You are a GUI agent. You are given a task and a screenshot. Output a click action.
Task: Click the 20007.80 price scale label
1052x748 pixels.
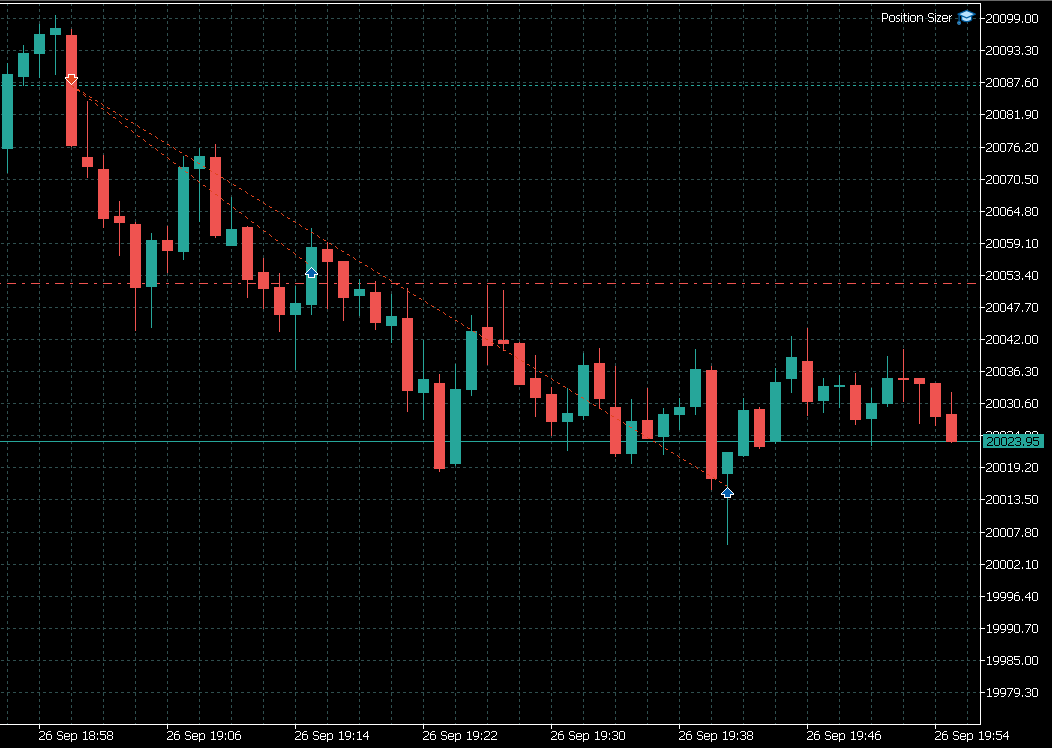pos(1011,533)
